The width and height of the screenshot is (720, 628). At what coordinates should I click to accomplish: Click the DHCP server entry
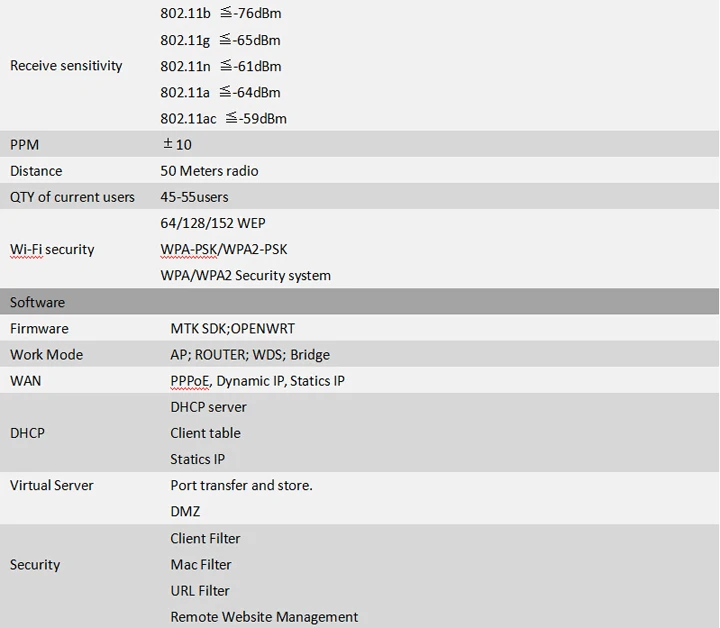pyautogui.click(x=208, y=407)
